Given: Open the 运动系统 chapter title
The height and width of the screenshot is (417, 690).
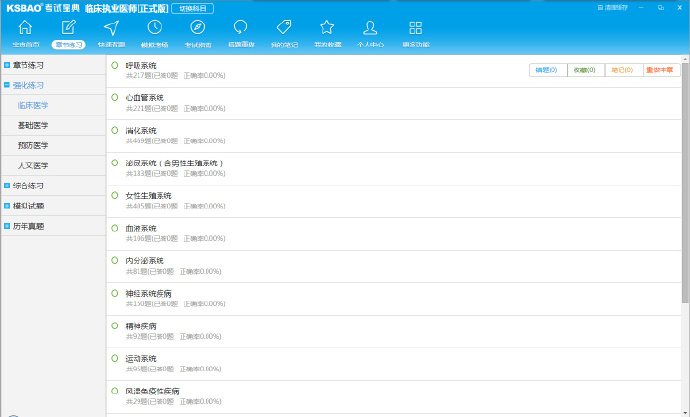Looking at the screenshot, I should (141, 358).
